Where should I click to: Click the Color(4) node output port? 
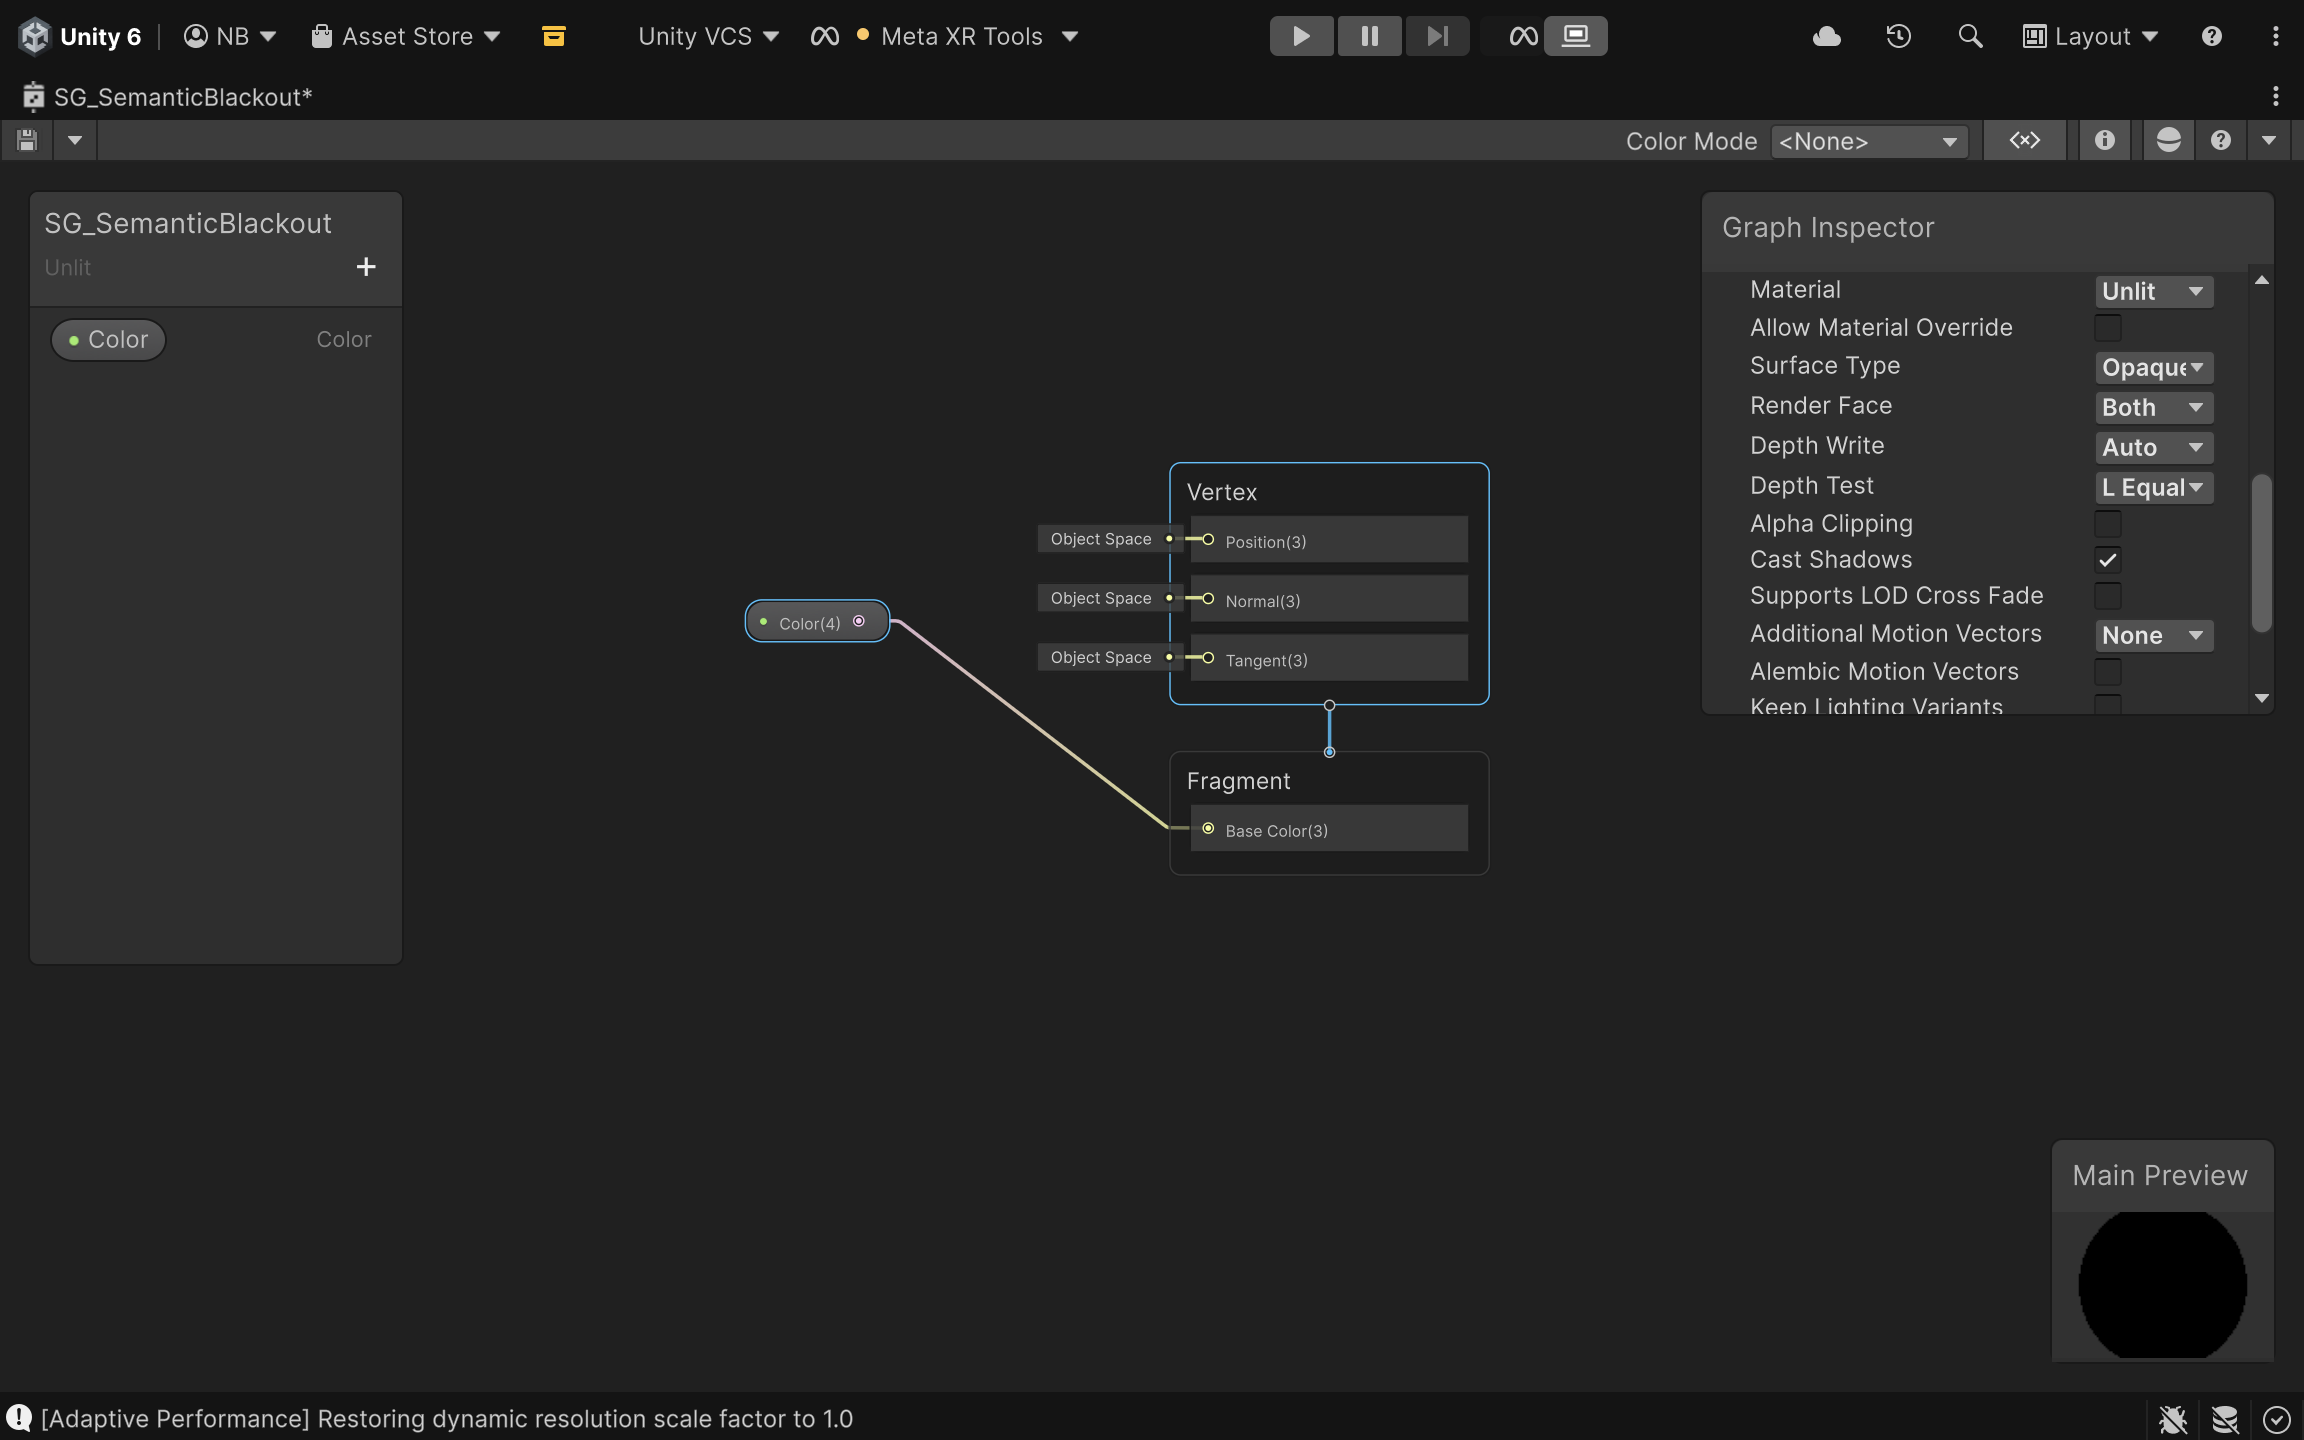pyautogui.click(x=859, y=621)
